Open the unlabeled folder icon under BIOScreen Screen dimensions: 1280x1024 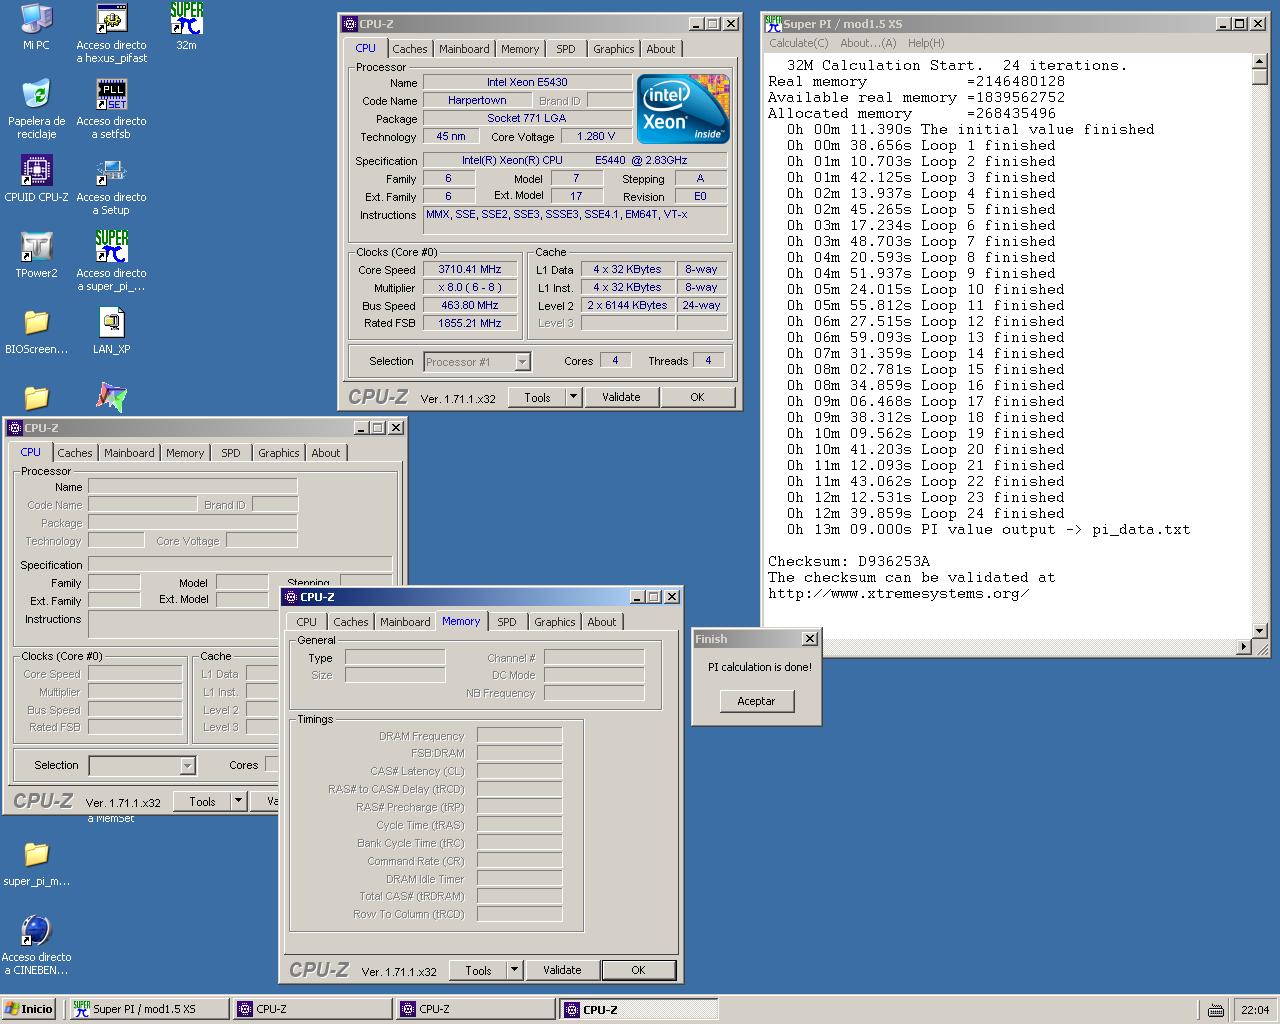coord(36,398)
